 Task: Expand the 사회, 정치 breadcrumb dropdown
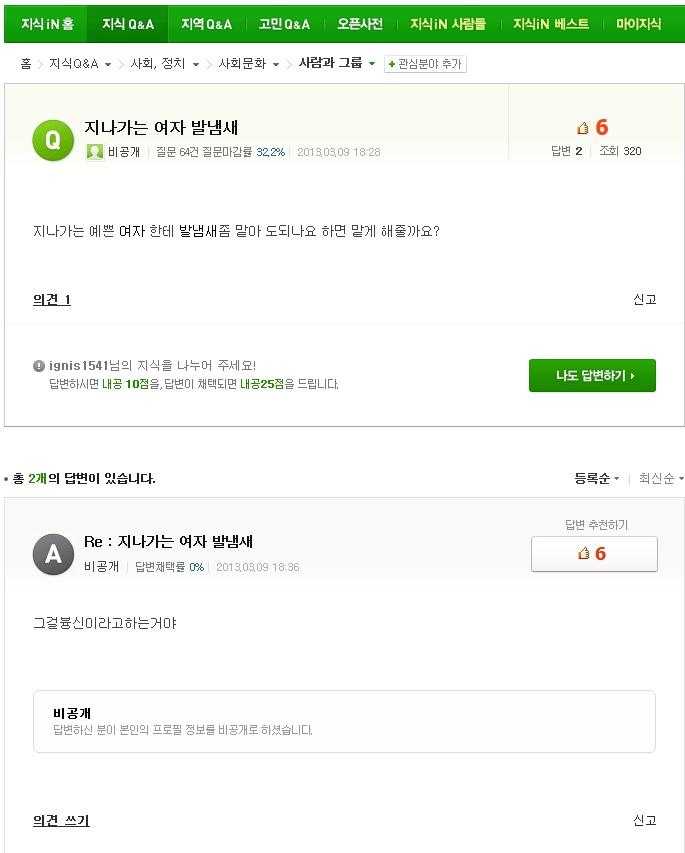(196, 64)
